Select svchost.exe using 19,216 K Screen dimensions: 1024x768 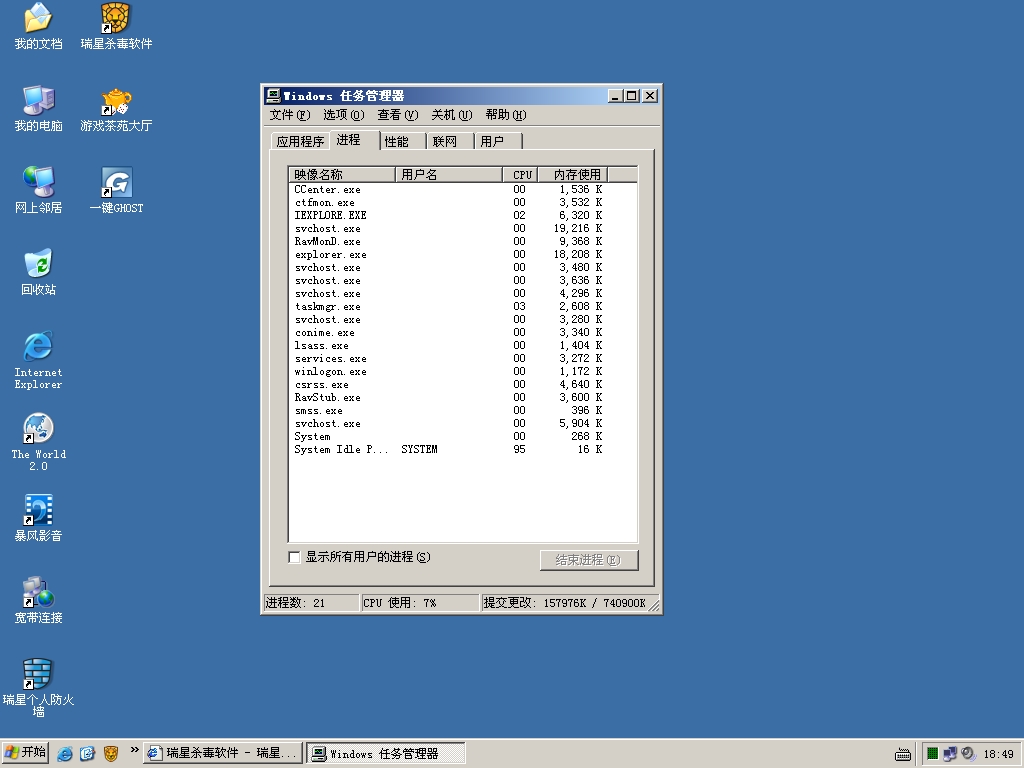click(x=463, y=229)
